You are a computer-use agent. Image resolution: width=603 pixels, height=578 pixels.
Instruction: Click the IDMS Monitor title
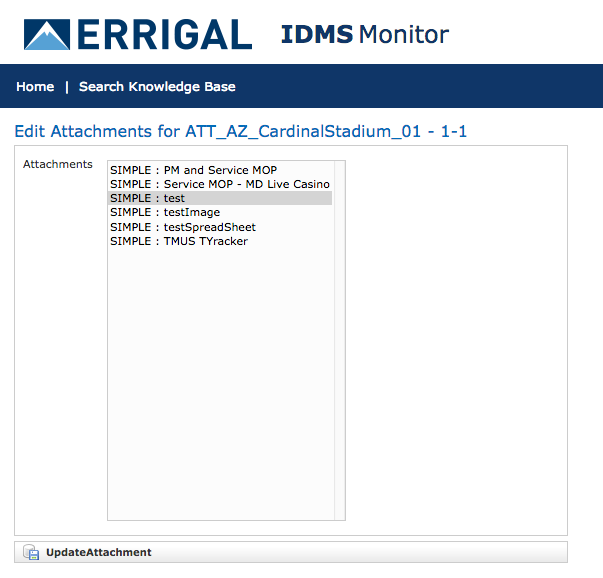(x=365, y=35)
